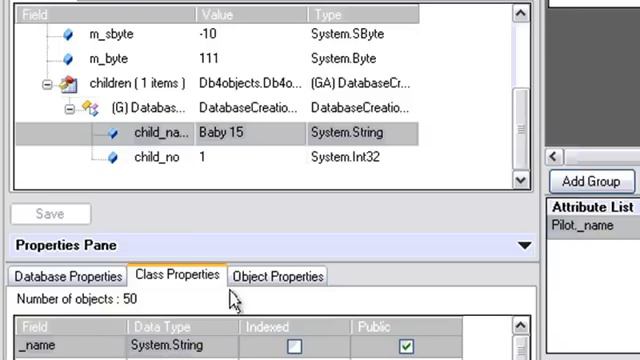This screenshot has height=360, width=640.
Task: Click the Public column header
Action: [407, 327]
